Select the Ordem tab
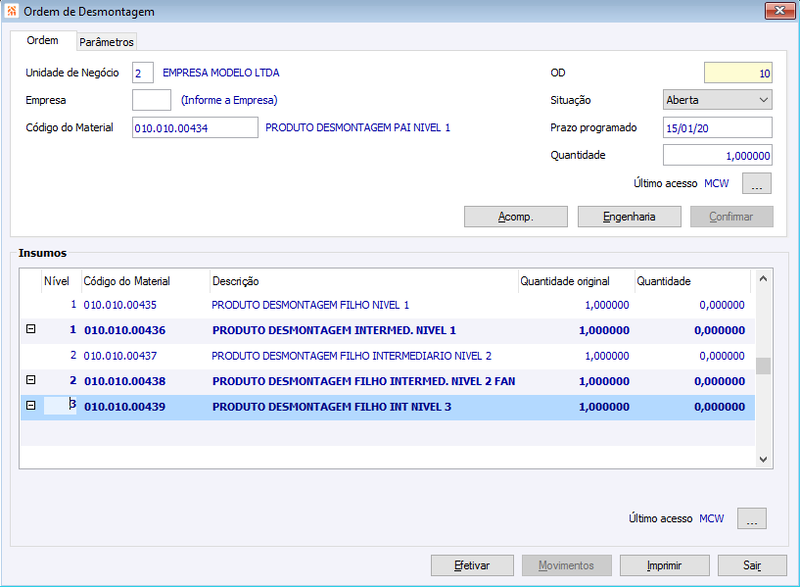 [x=42, y=40]
